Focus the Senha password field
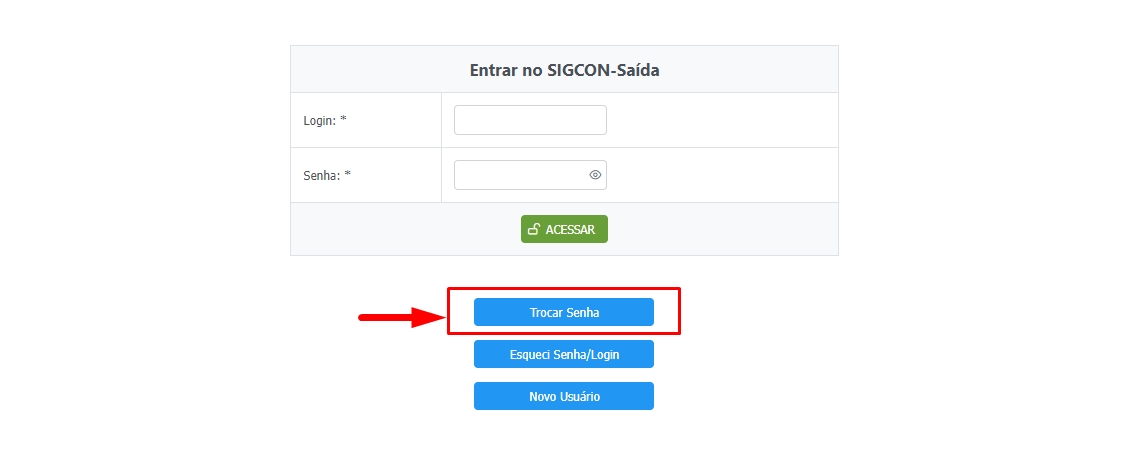 click(x=520, y=175)
